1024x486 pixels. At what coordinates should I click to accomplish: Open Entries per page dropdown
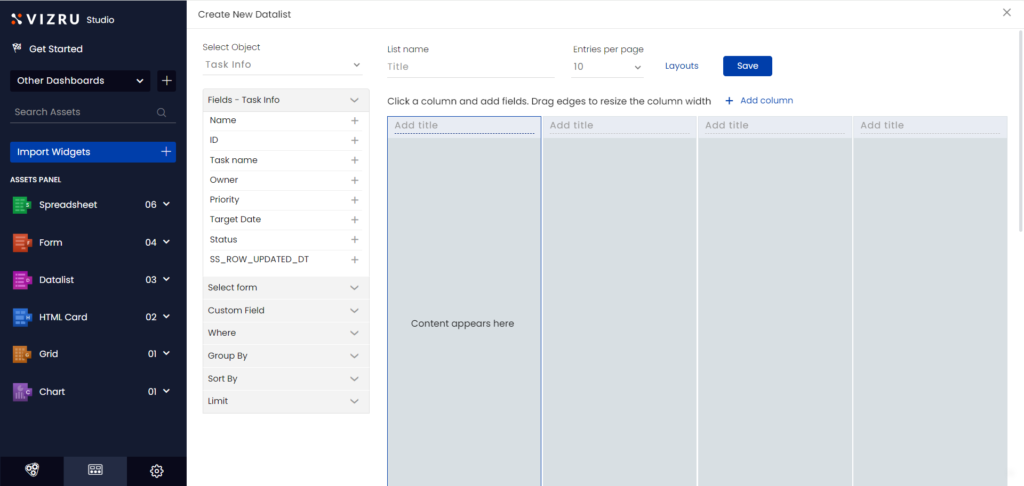[x=607, y=67]
